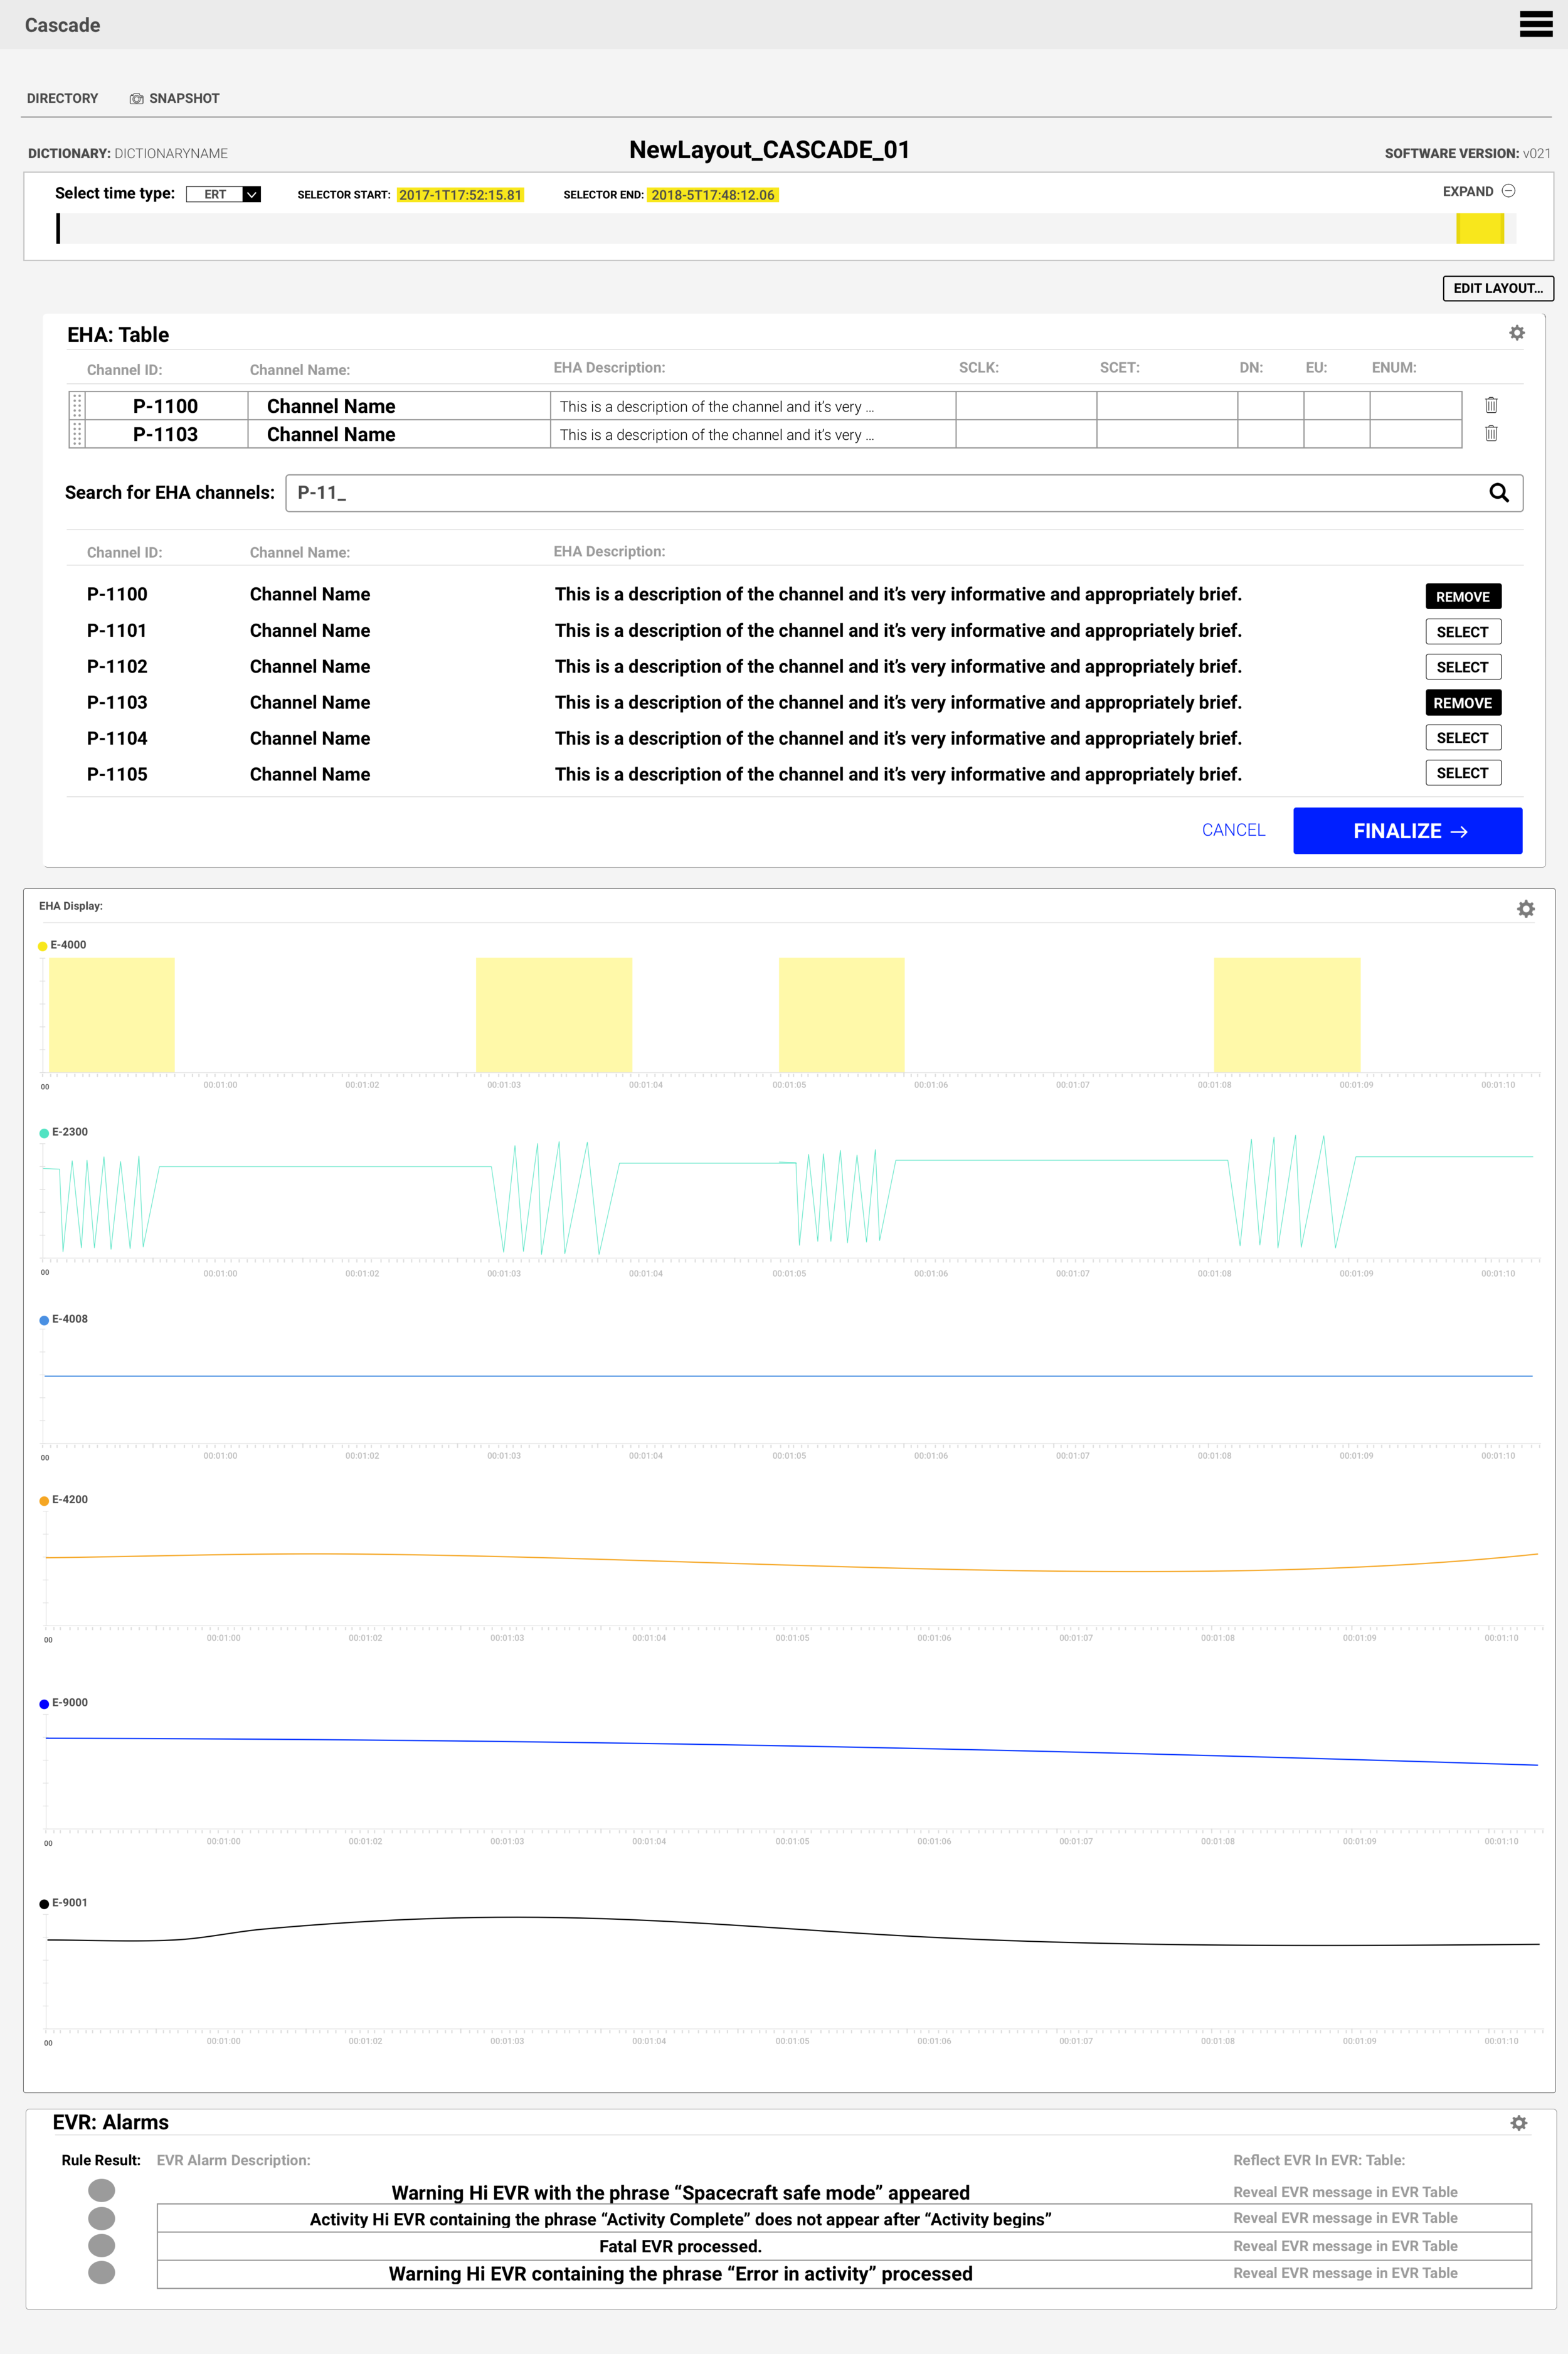This screenshot has width=1568, height=2354.
Task: Toggle the E-2300 teal legend dot
Action: tap(43, 1133)
